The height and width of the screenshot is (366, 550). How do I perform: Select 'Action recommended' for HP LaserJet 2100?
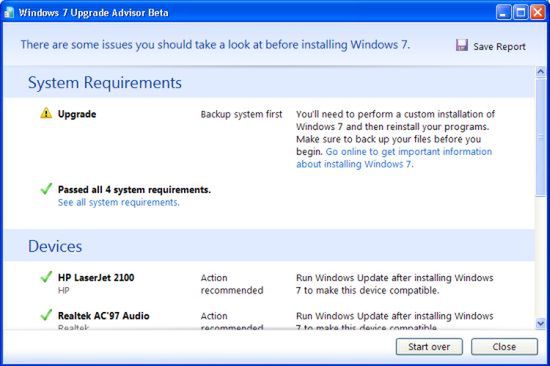pos(232,284)
